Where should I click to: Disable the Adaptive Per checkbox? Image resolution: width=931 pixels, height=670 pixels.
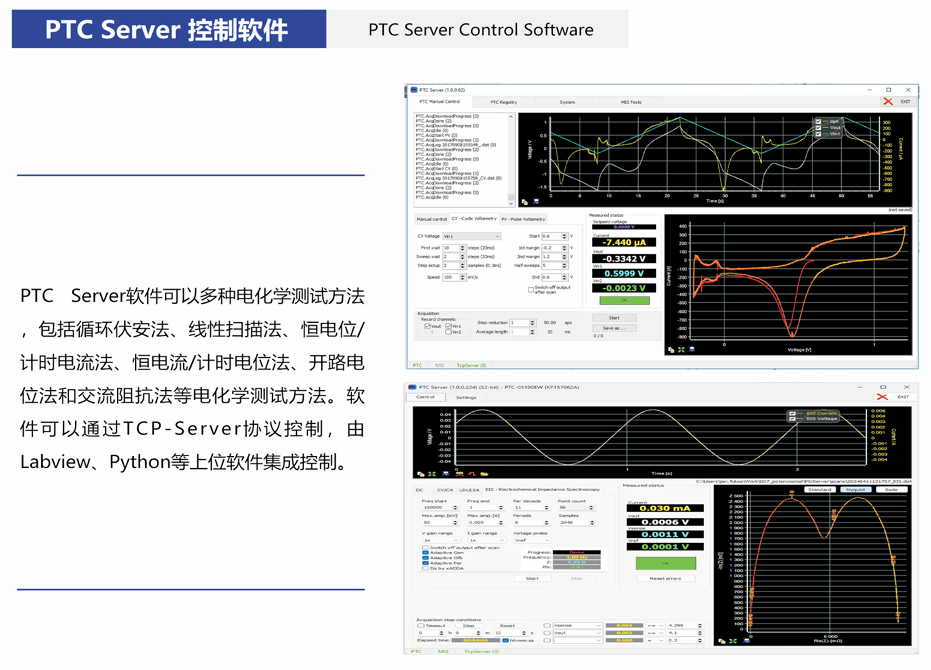tap(425, 563)
